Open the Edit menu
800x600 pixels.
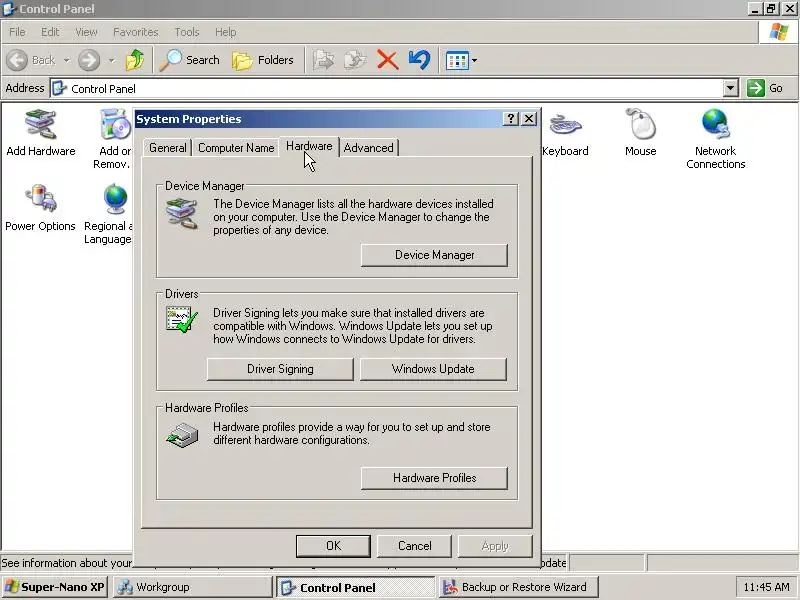click(x=50, y=32)
